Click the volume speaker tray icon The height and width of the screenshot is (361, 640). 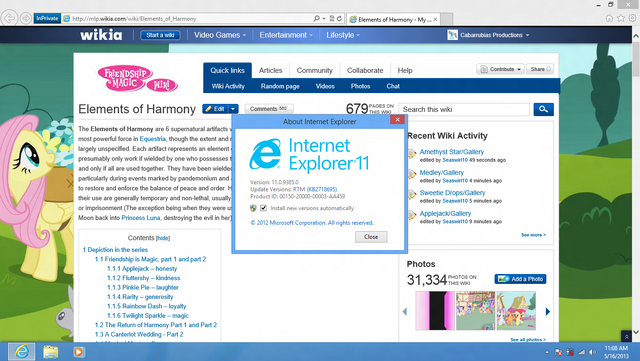click(x=593, y=352)
